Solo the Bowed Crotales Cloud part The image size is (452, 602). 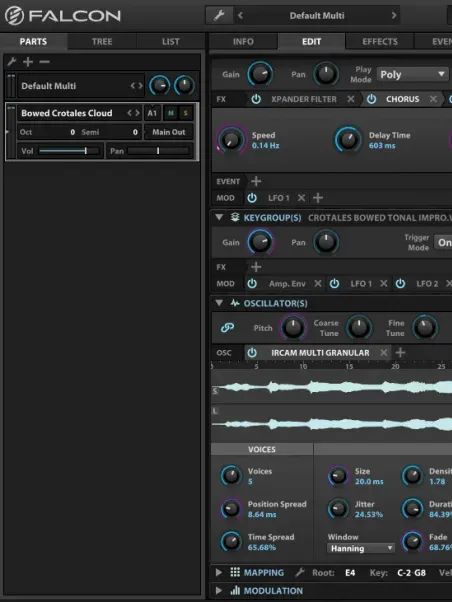[x=185, y=113]
